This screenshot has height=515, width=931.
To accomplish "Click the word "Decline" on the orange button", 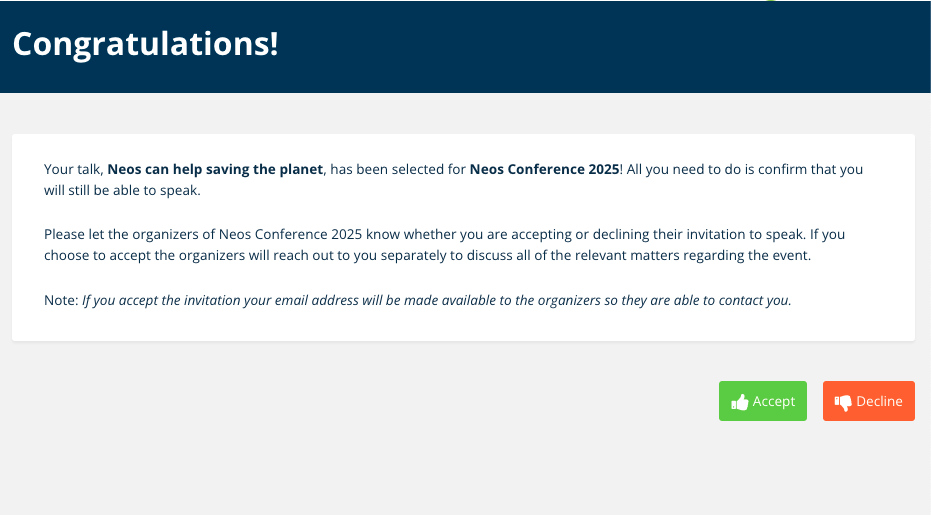I will 879,402.
